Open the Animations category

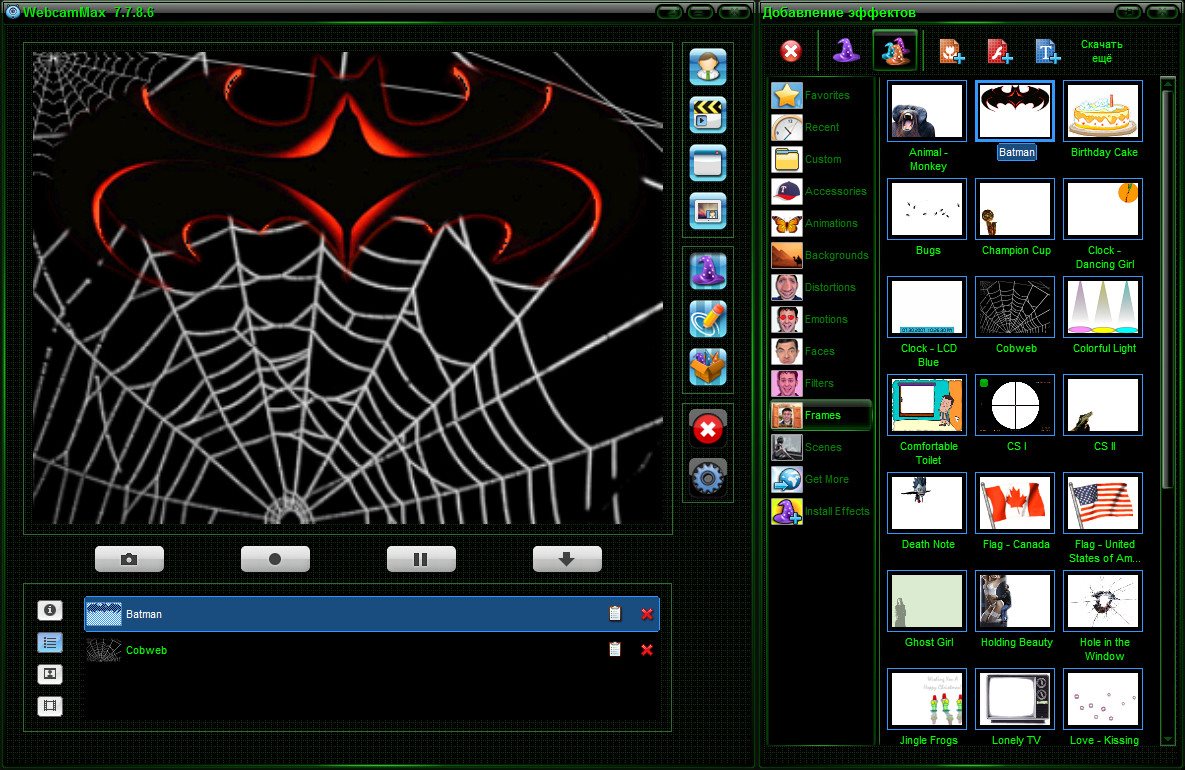coord(821,224)
